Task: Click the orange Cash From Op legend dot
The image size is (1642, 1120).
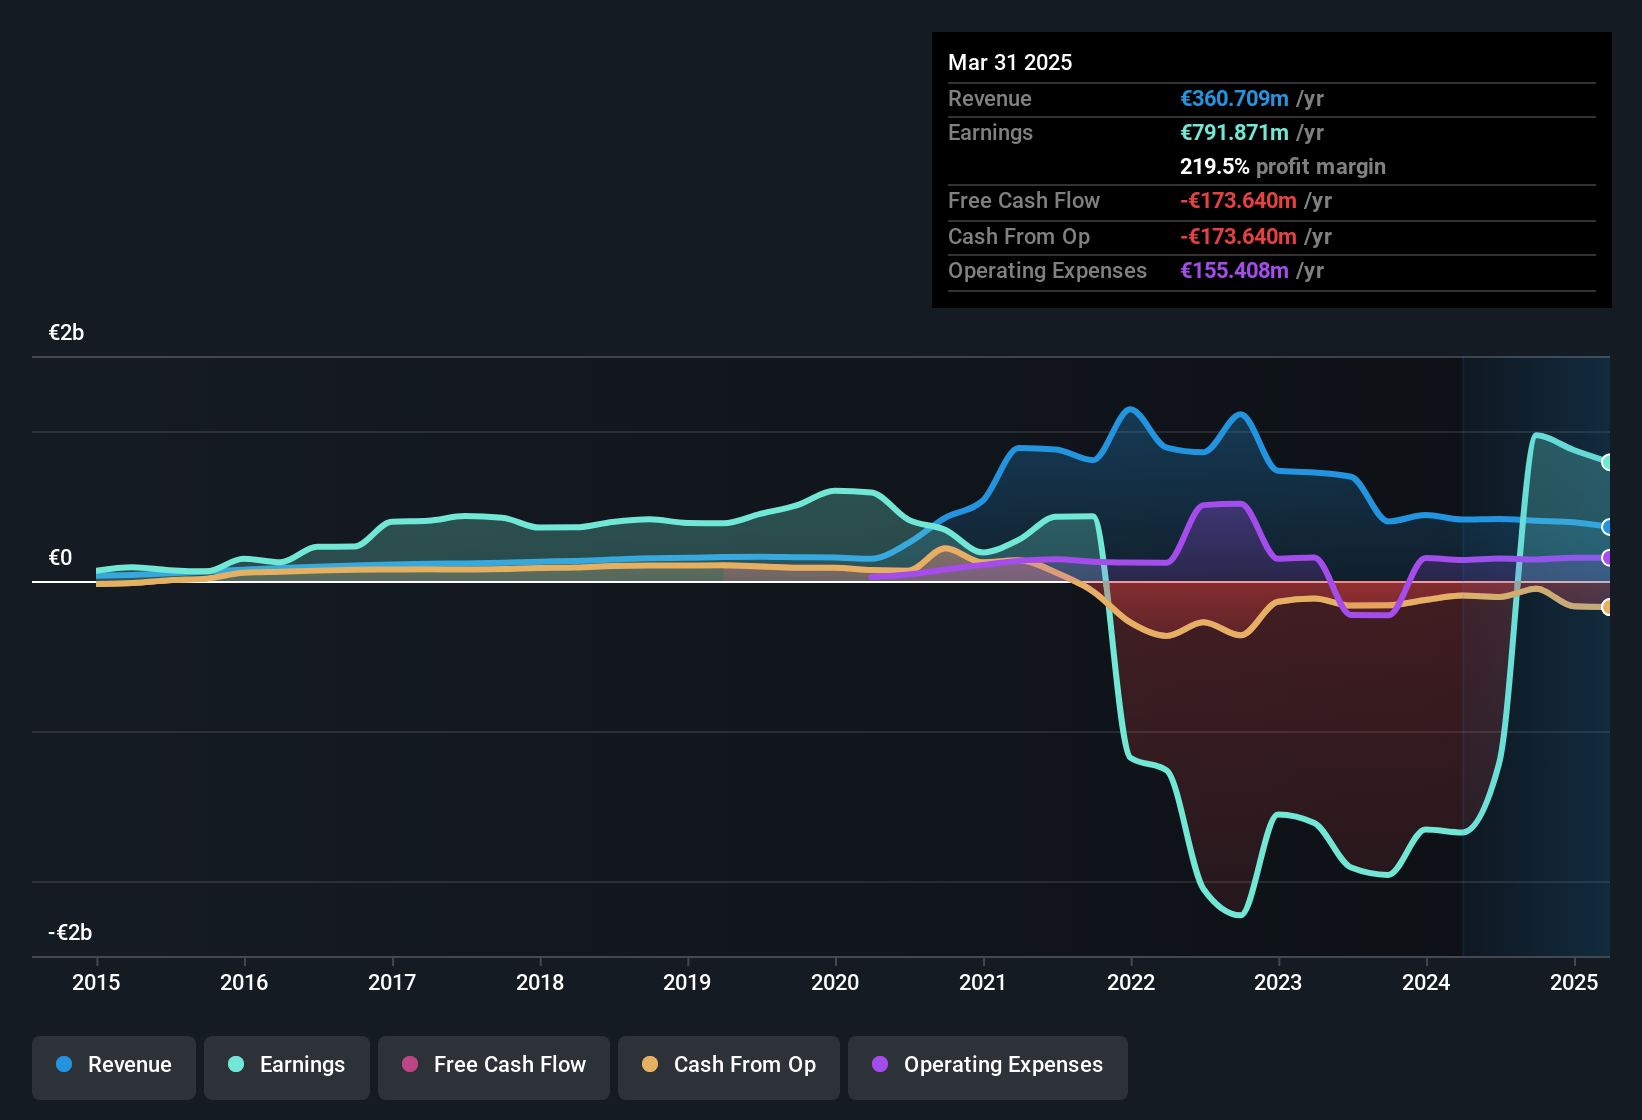Action: coord(650,1065)
